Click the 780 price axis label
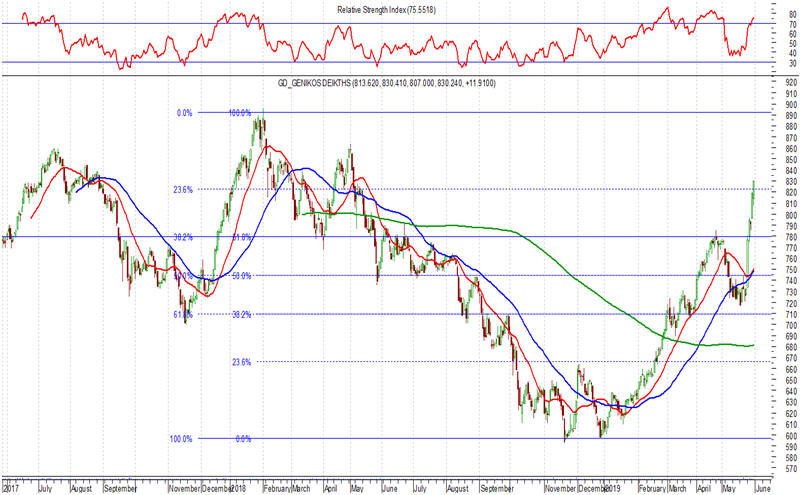801x495 pixels. (x=792, y=237)
